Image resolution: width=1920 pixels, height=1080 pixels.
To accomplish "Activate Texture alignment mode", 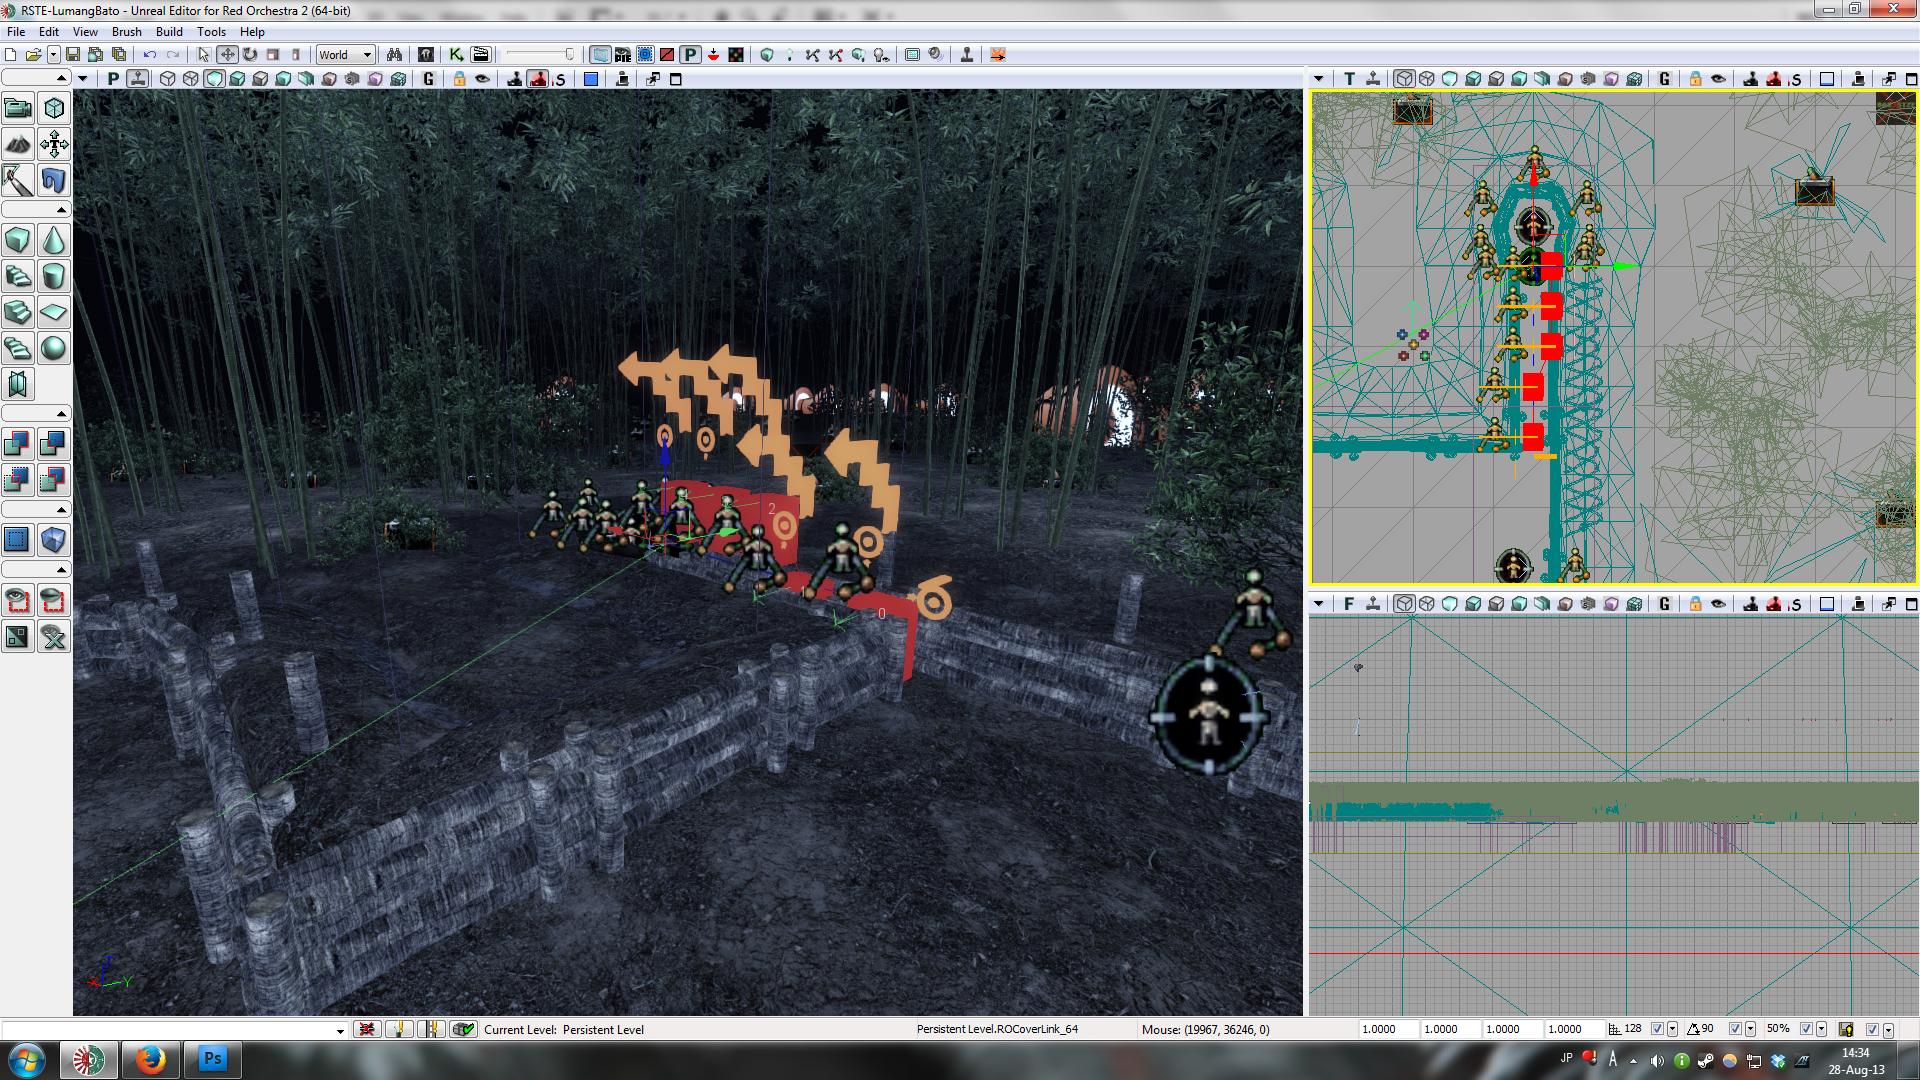I will pos(54,144).
